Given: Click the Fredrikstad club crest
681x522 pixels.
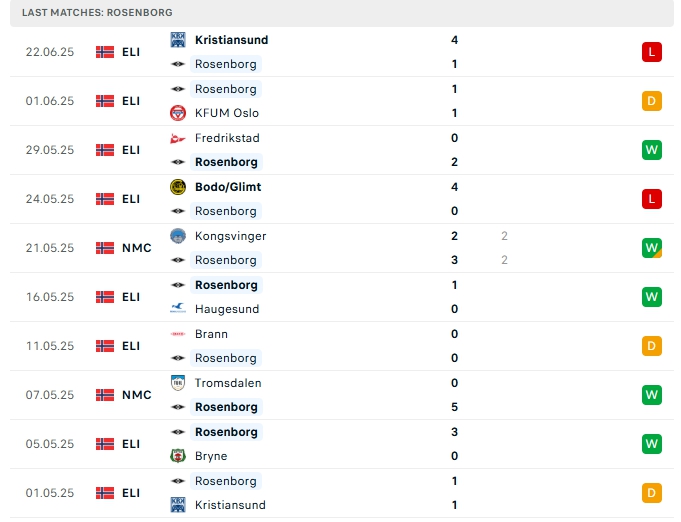Looking at the screenshot, I should 178,138.
